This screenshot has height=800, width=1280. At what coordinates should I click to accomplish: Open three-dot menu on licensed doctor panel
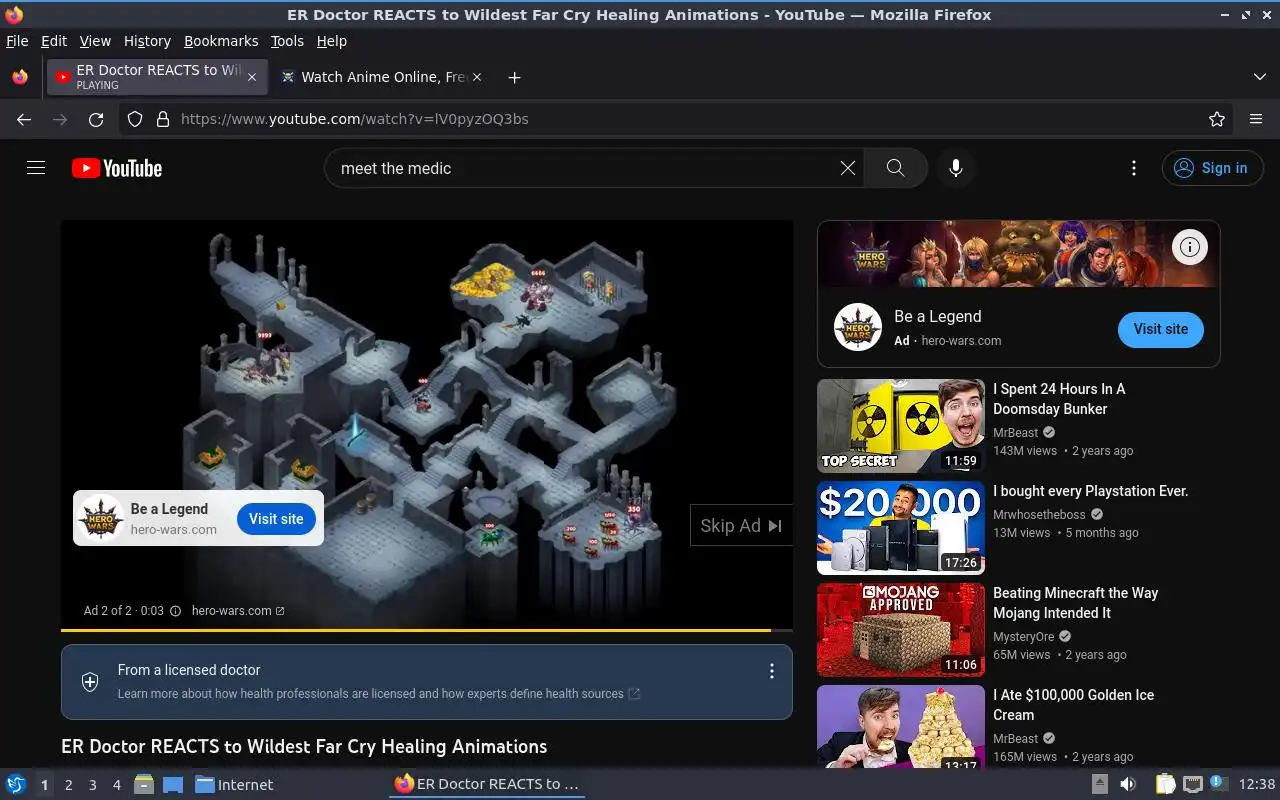[771, 671]
